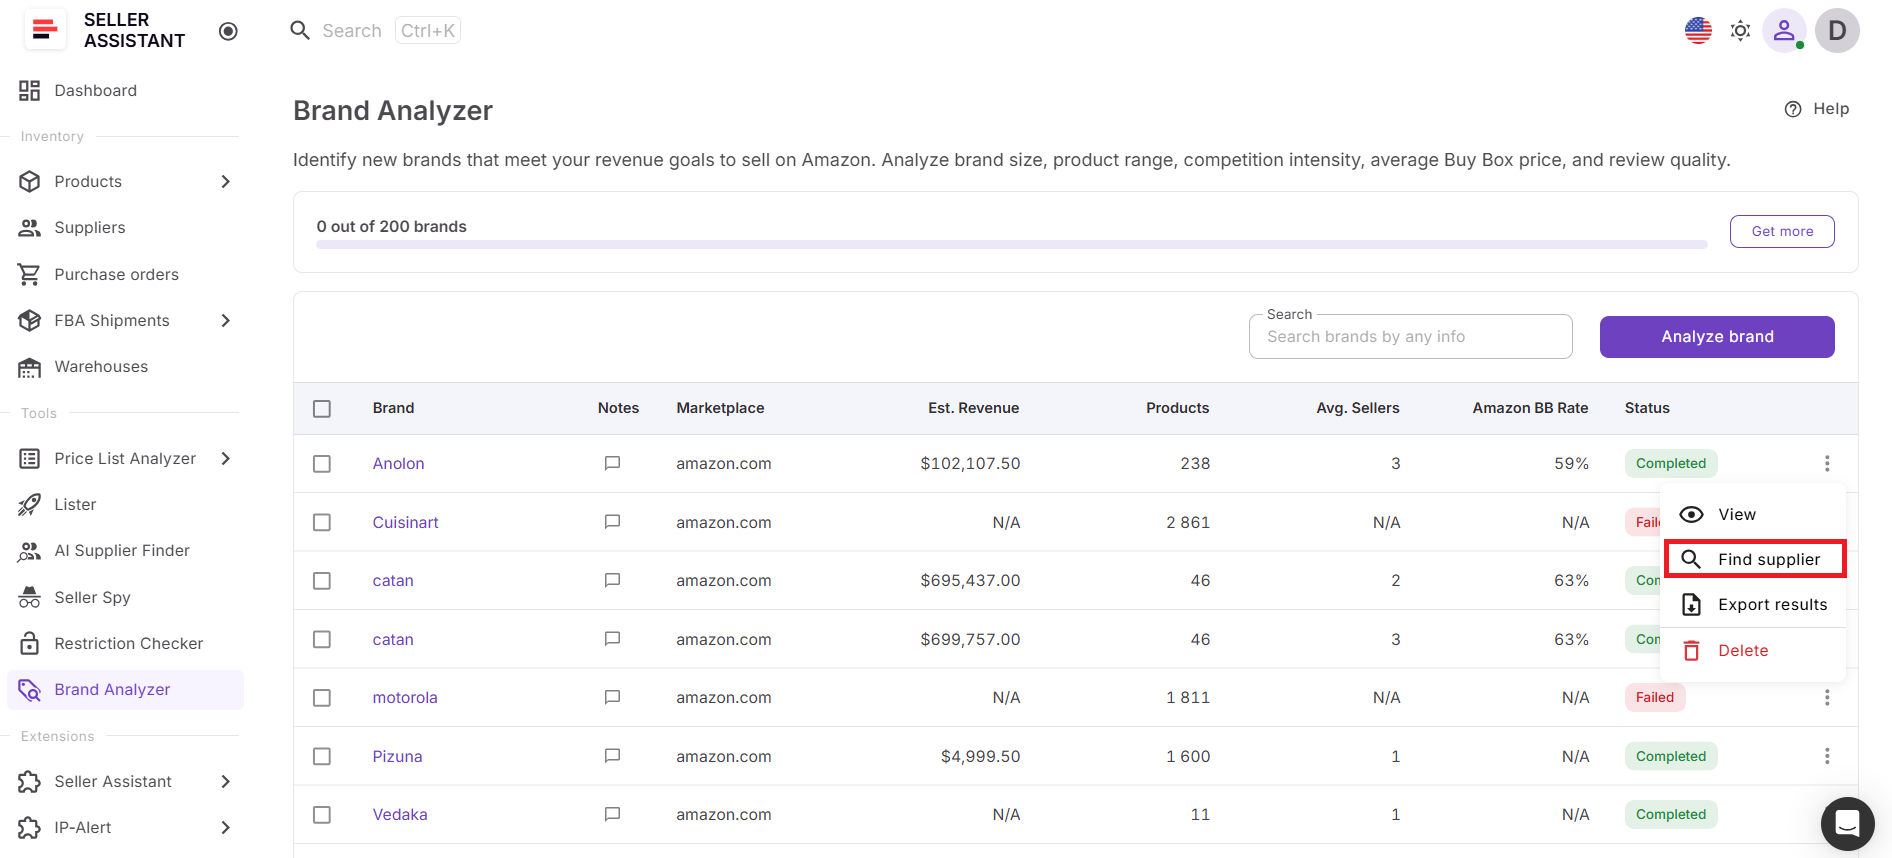The height and width of the screenshot is (858, 1892).
Task: Toggle light/dark theme sun icon
Action: (x=1740, y=30)
